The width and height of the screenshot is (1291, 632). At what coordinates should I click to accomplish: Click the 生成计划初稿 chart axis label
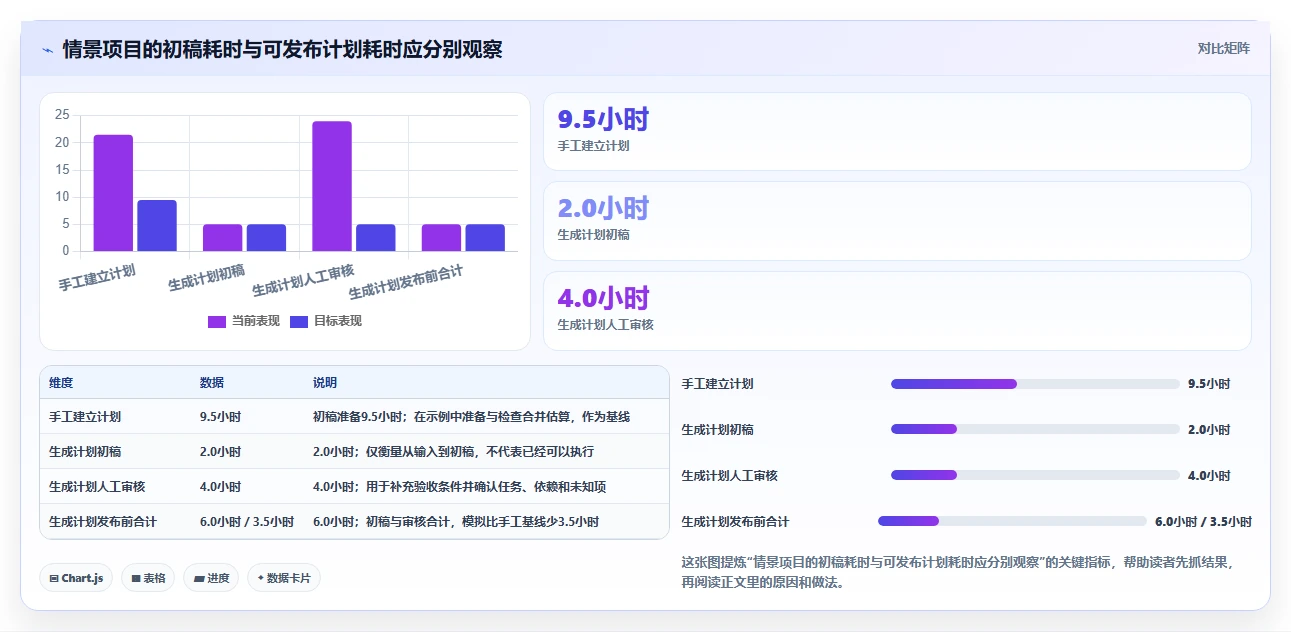(x=206, y=278)
